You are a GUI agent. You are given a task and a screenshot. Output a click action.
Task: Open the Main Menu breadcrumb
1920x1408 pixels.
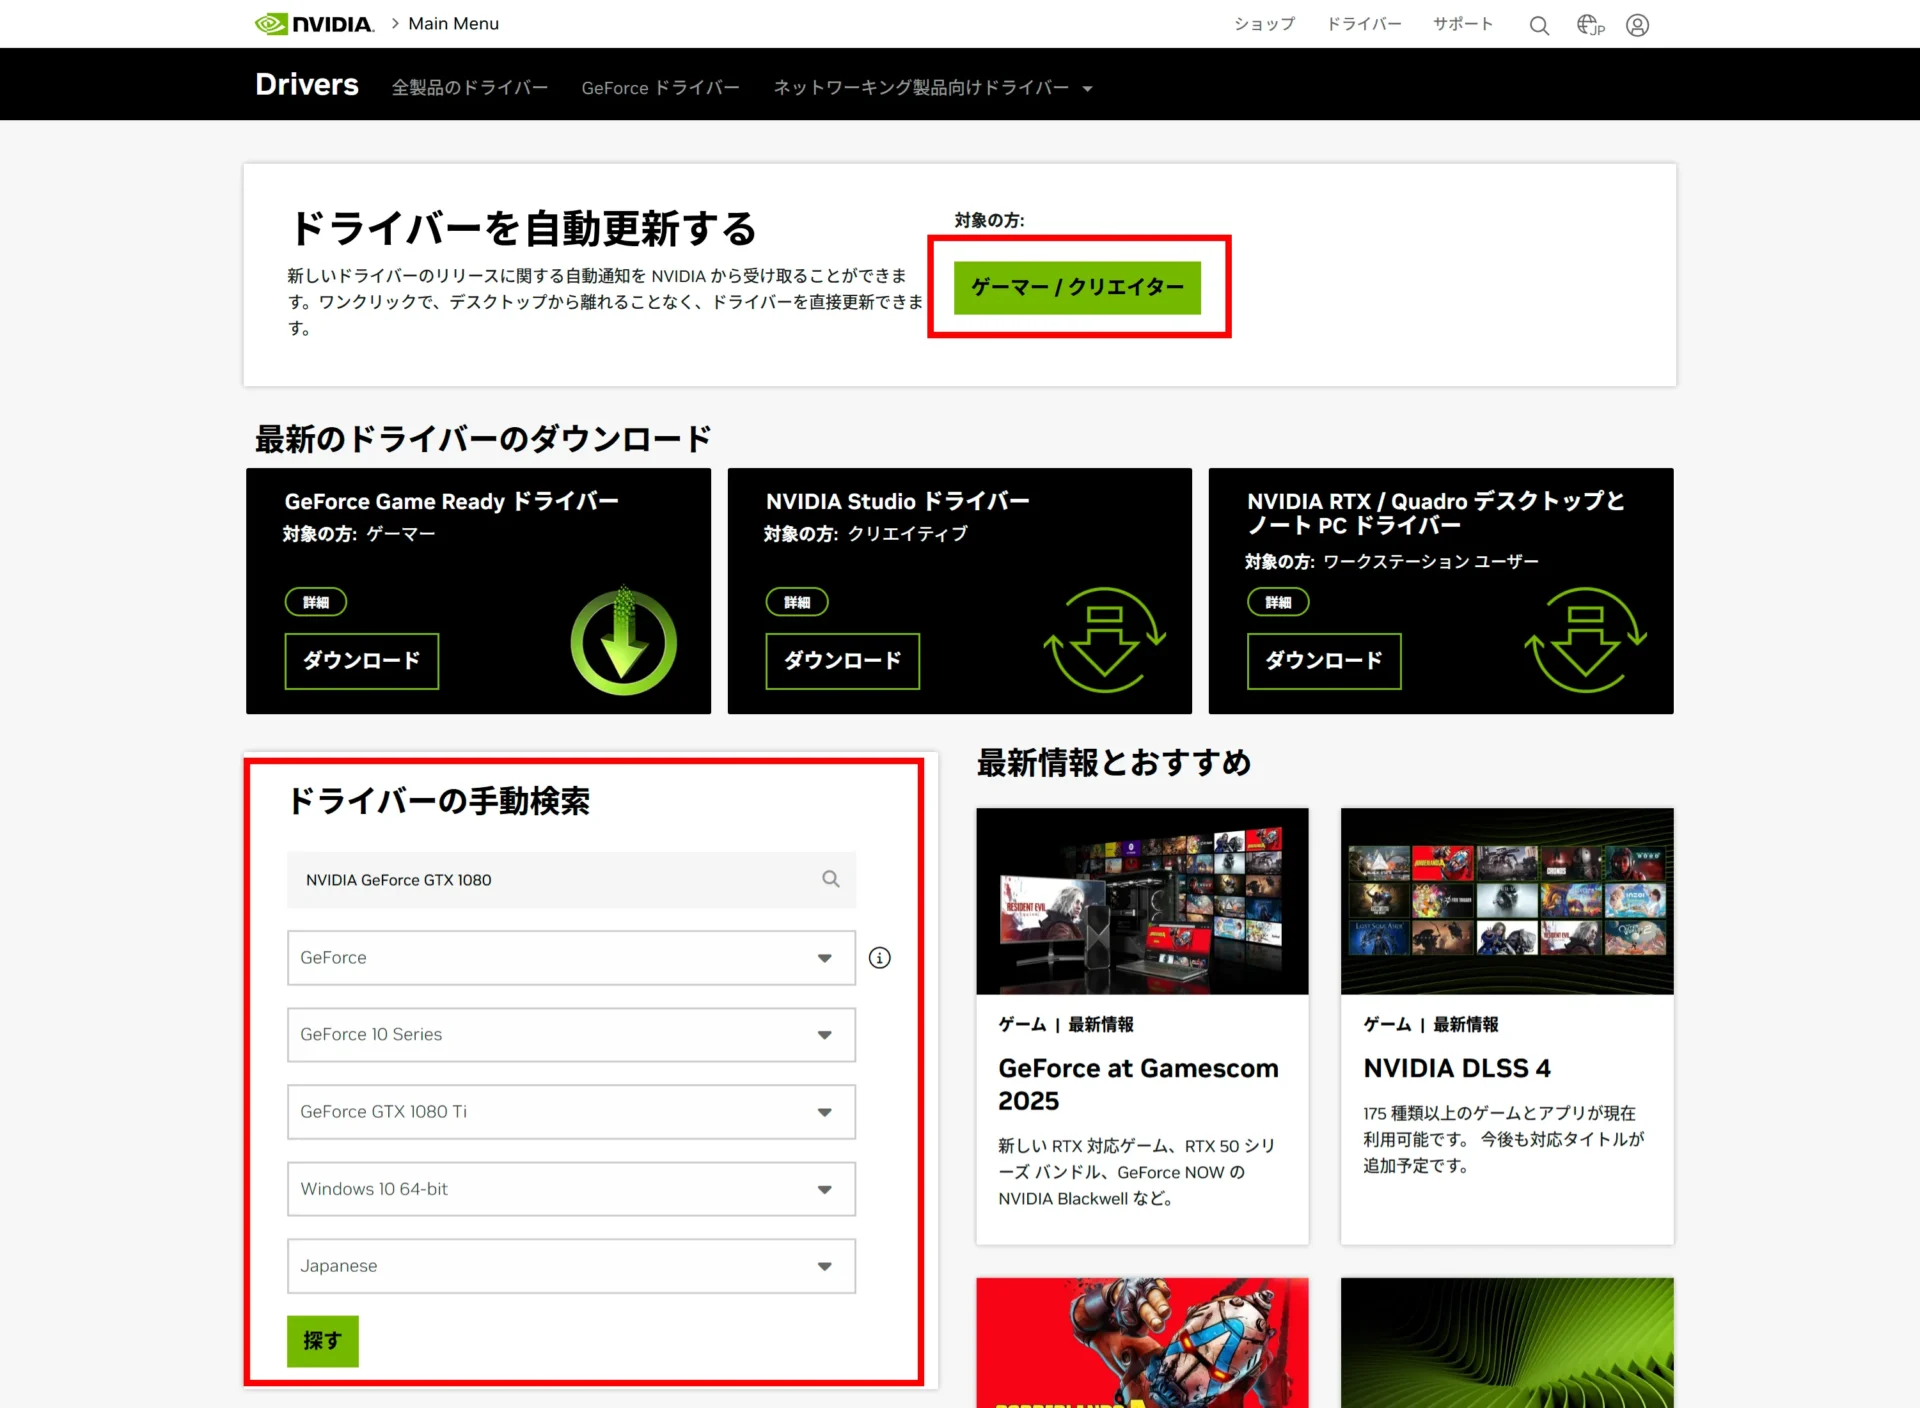453,24
